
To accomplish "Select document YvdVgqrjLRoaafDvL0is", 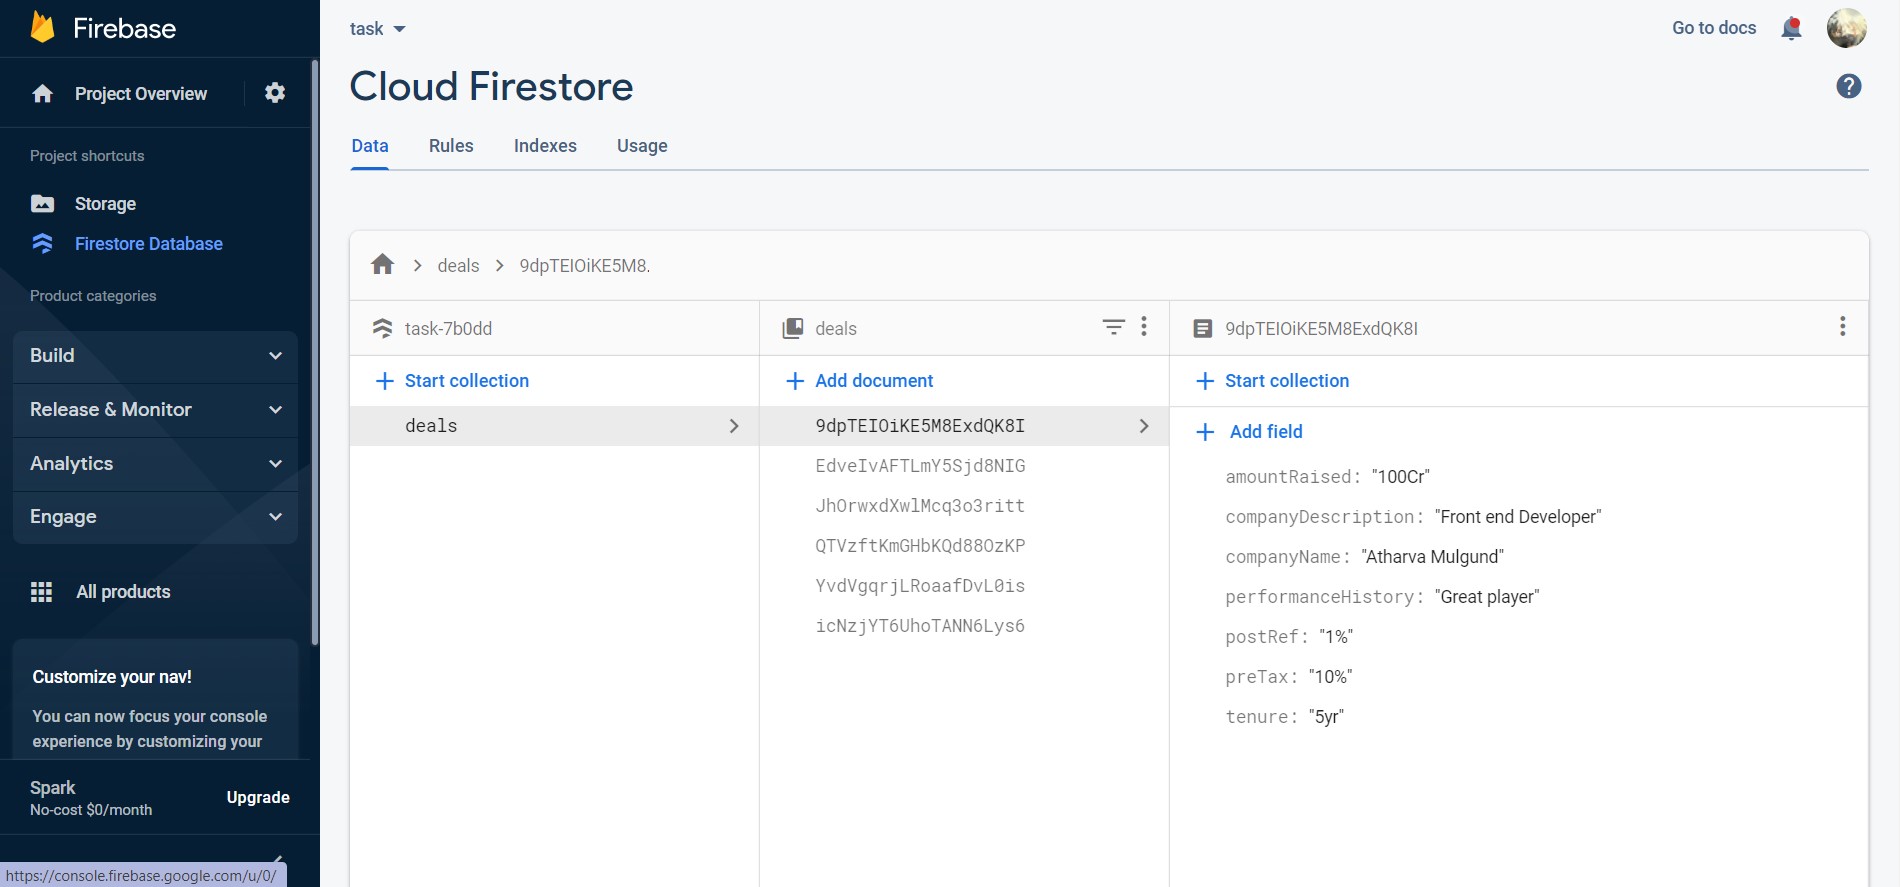I will (920, 586).
